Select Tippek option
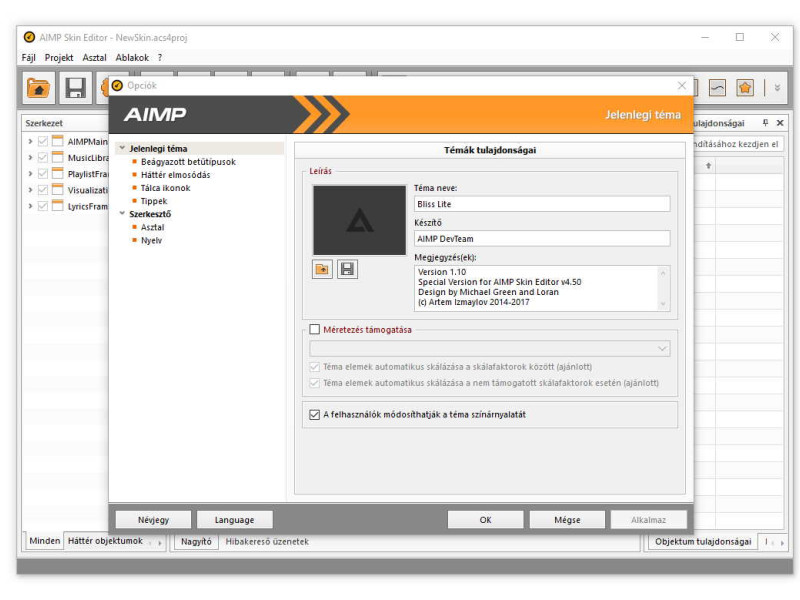Image resolution: width=800 pixels, height=600 pixels. click(154, 201)
